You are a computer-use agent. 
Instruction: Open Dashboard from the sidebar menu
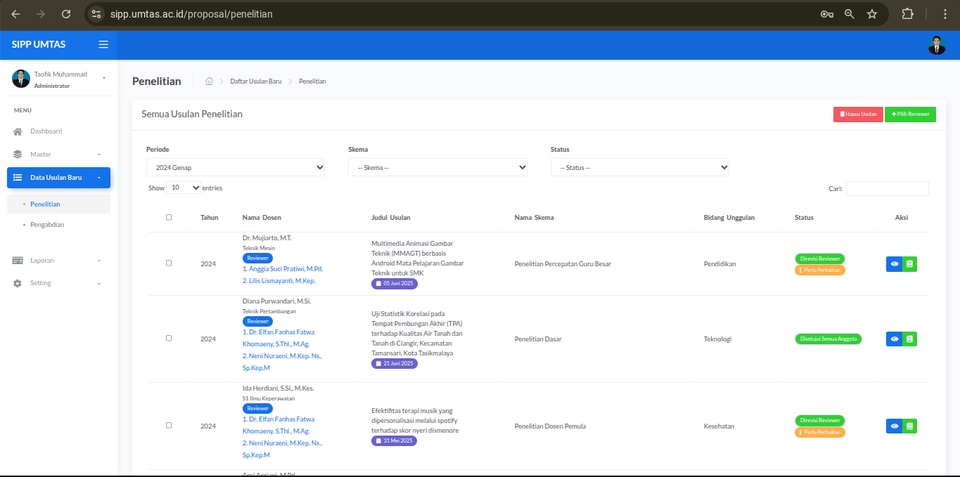point(46,131)
